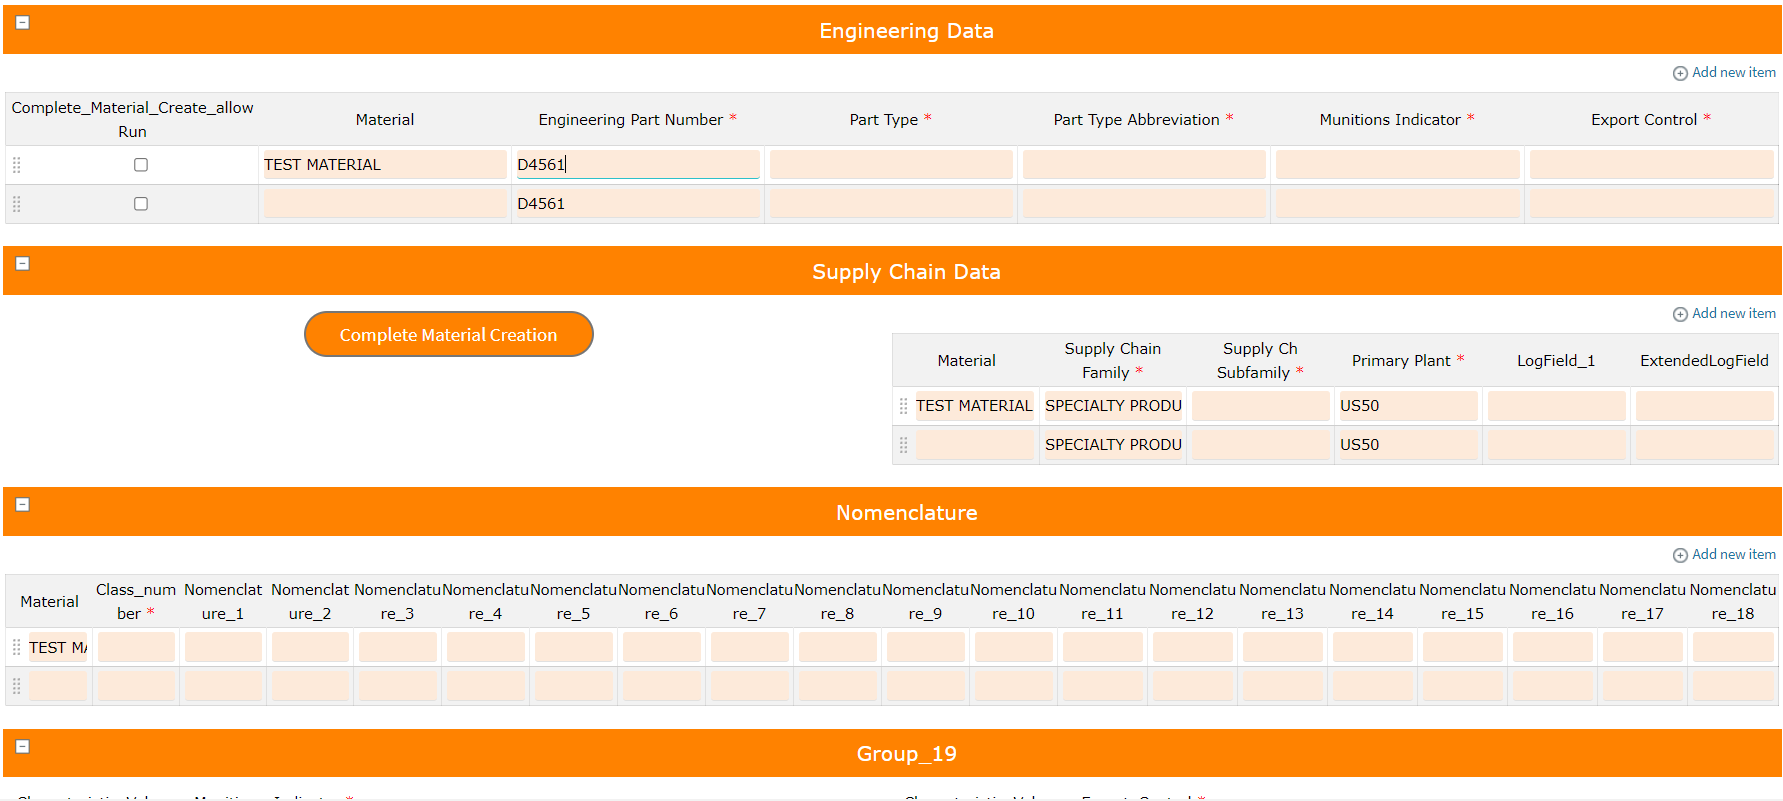Viewport: 1783px width, 801px height.
Task: Collapse the Supply Chain Data section
Action: click(x=22, y=263)
